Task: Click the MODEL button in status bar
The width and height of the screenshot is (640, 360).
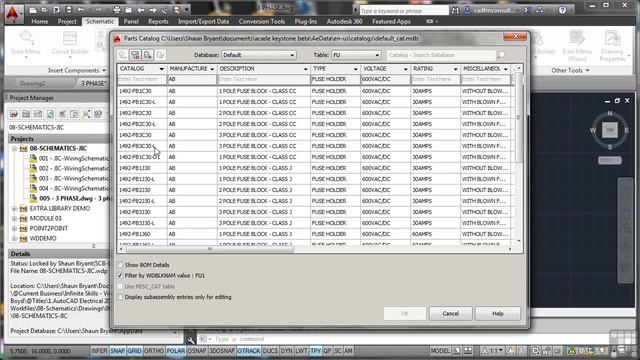Action: click(x=440, y=351)
